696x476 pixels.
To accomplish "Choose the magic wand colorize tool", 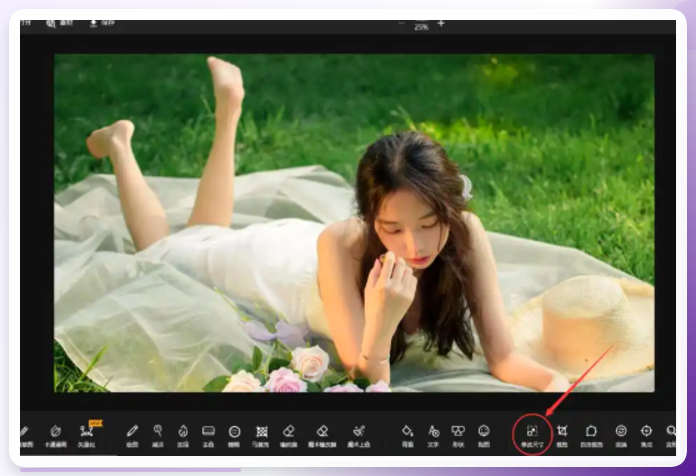I will click(359, 436).
